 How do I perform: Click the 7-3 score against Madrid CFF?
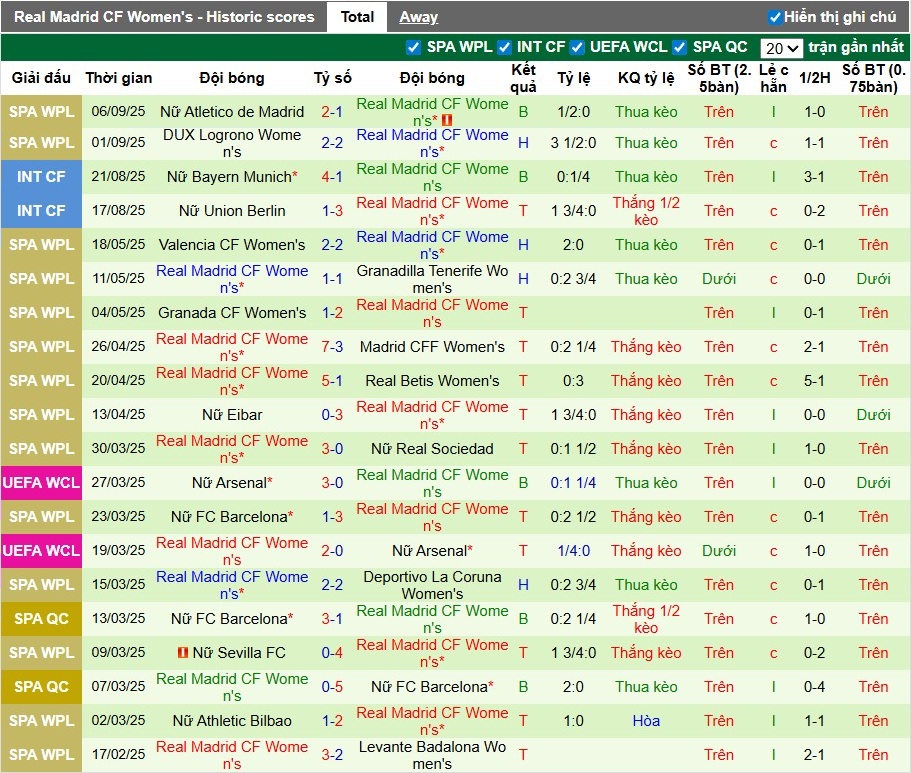tap(332, 347)
